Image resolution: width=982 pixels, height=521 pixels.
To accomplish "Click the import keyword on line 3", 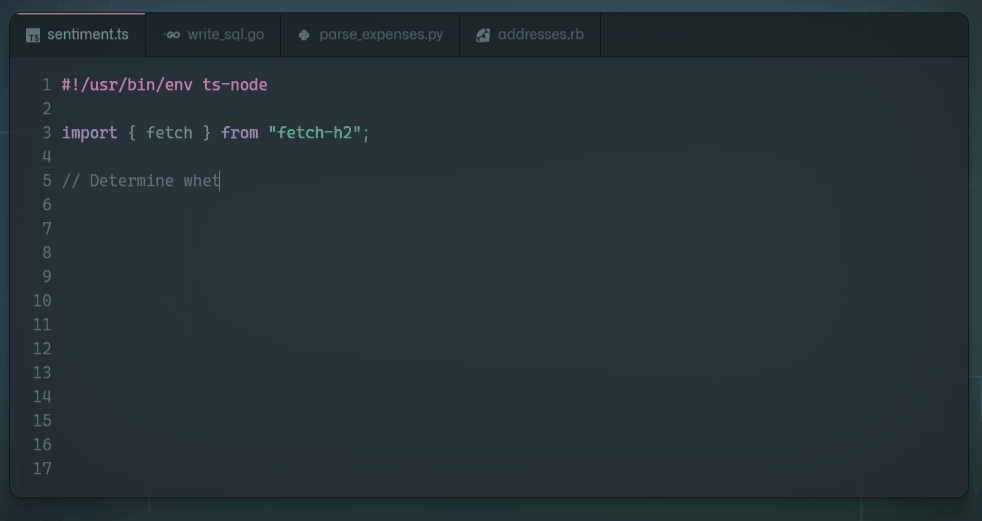I will 89,133.
